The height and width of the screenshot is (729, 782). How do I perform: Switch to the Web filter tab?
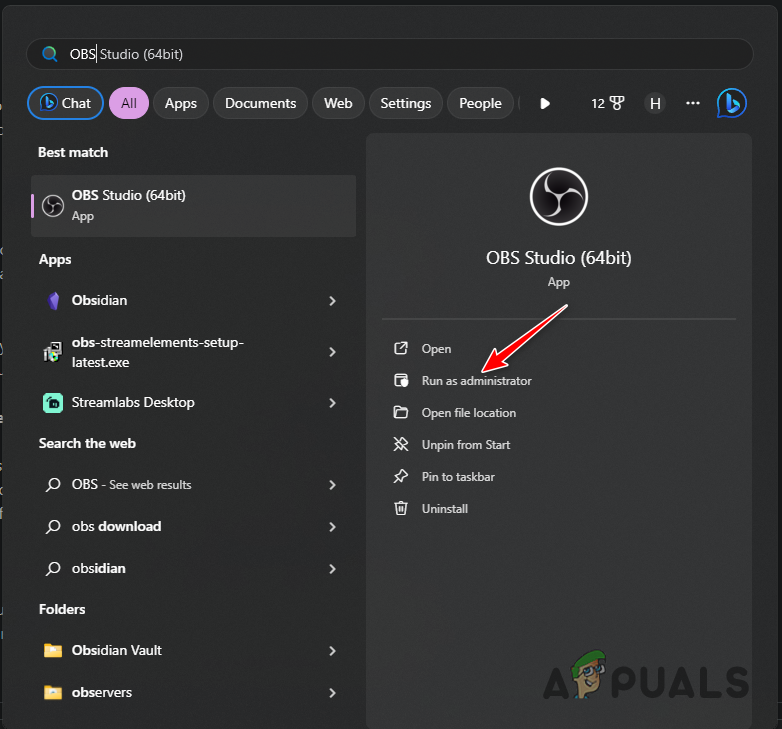pos(338,103)
